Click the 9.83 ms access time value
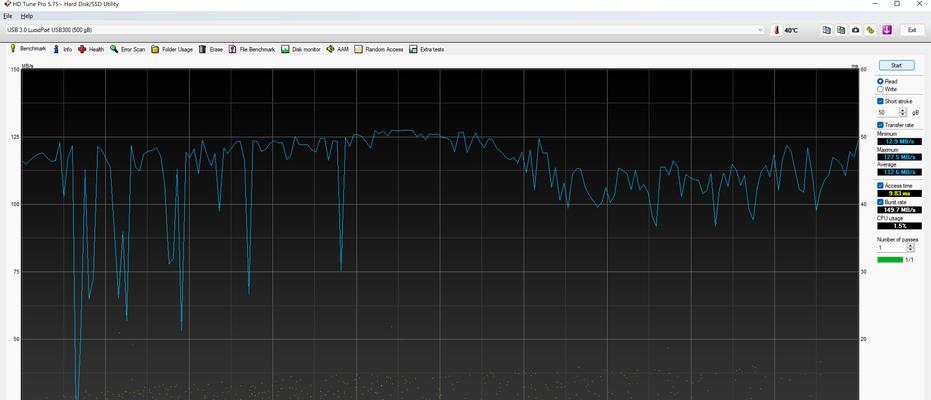Screen dimensions: 931x400 900,193
